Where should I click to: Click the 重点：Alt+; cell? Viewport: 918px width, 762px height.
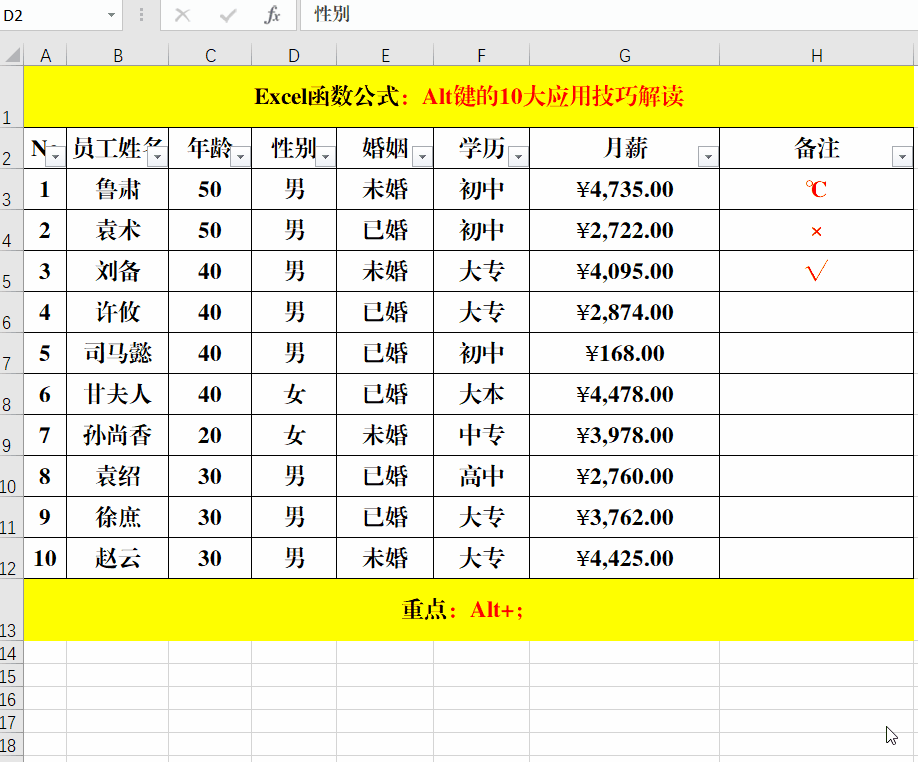pos(468,610)
